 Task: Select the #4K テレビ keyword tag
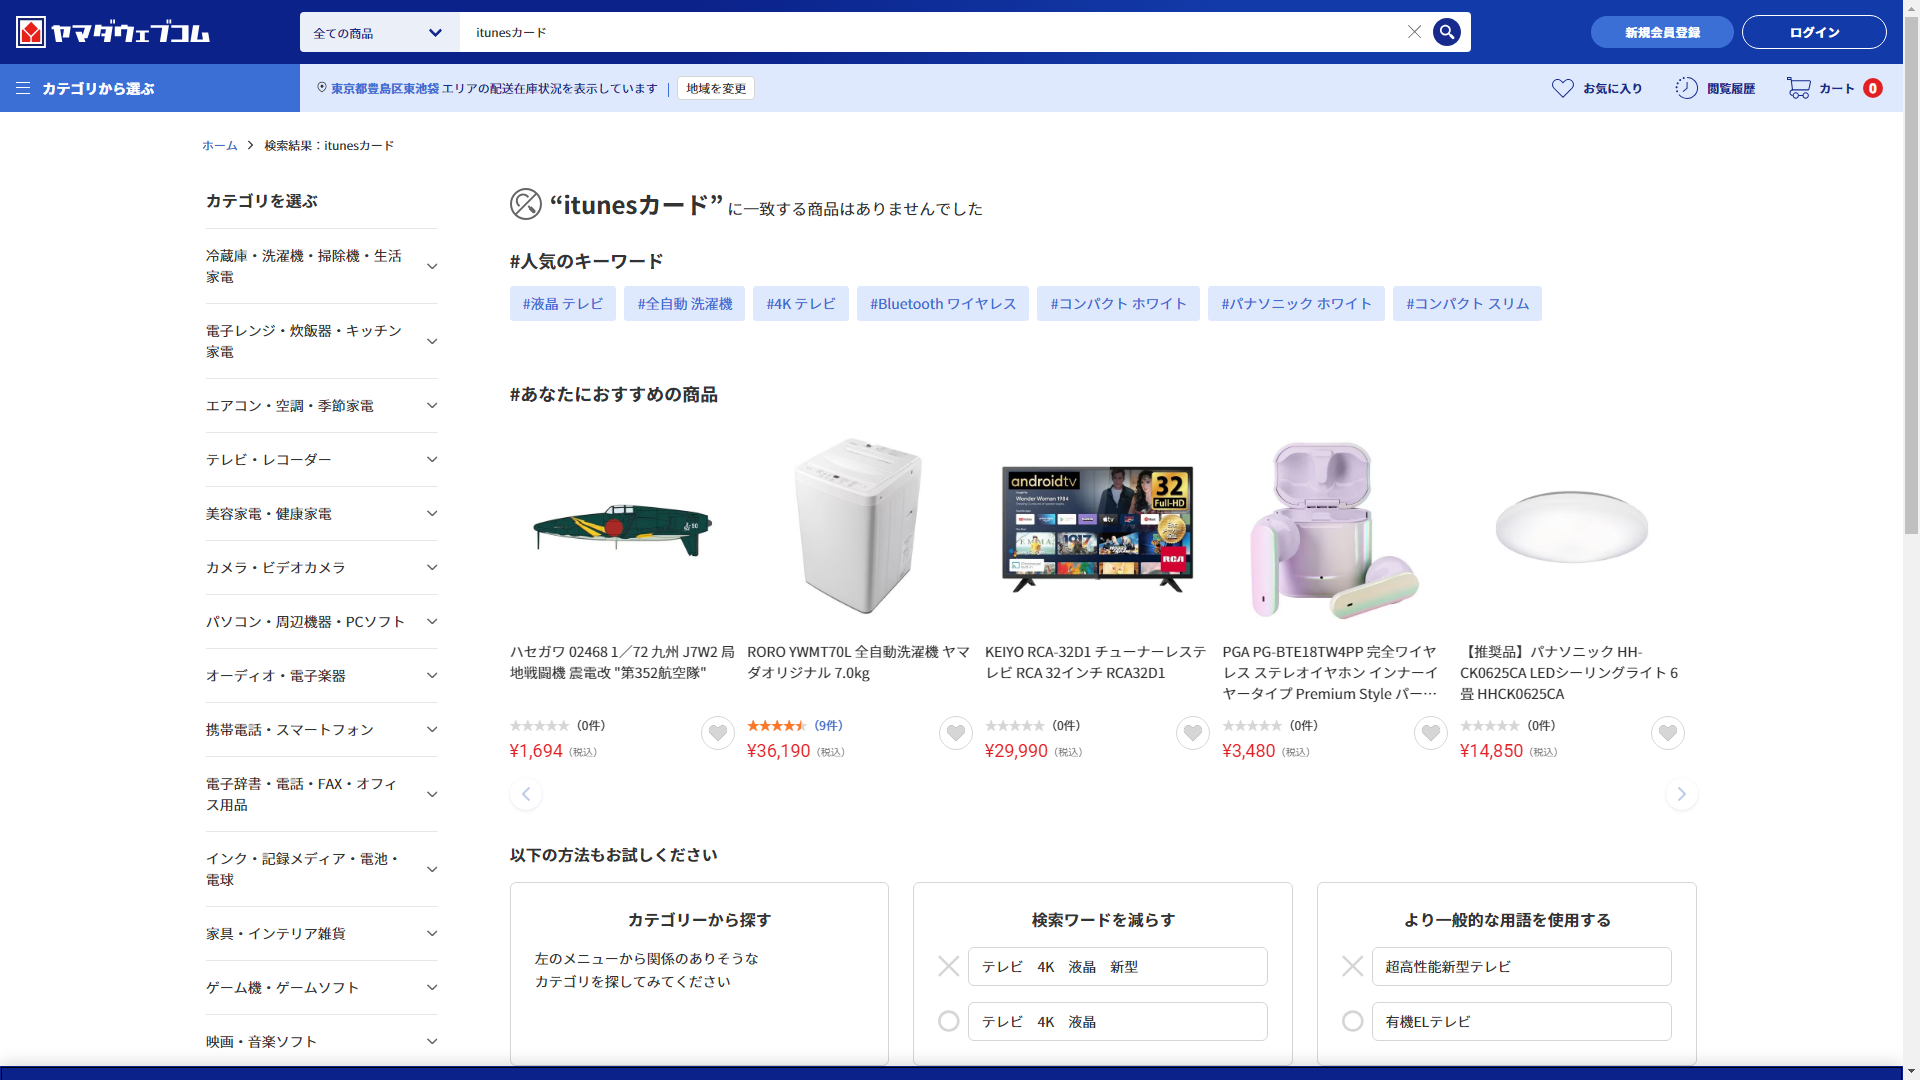800,304
